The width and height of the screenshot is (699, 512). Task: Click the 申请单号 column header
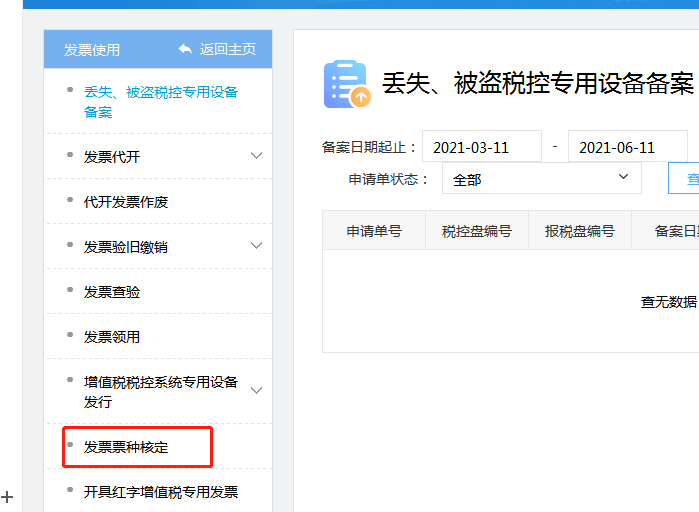tap(374, 231)
